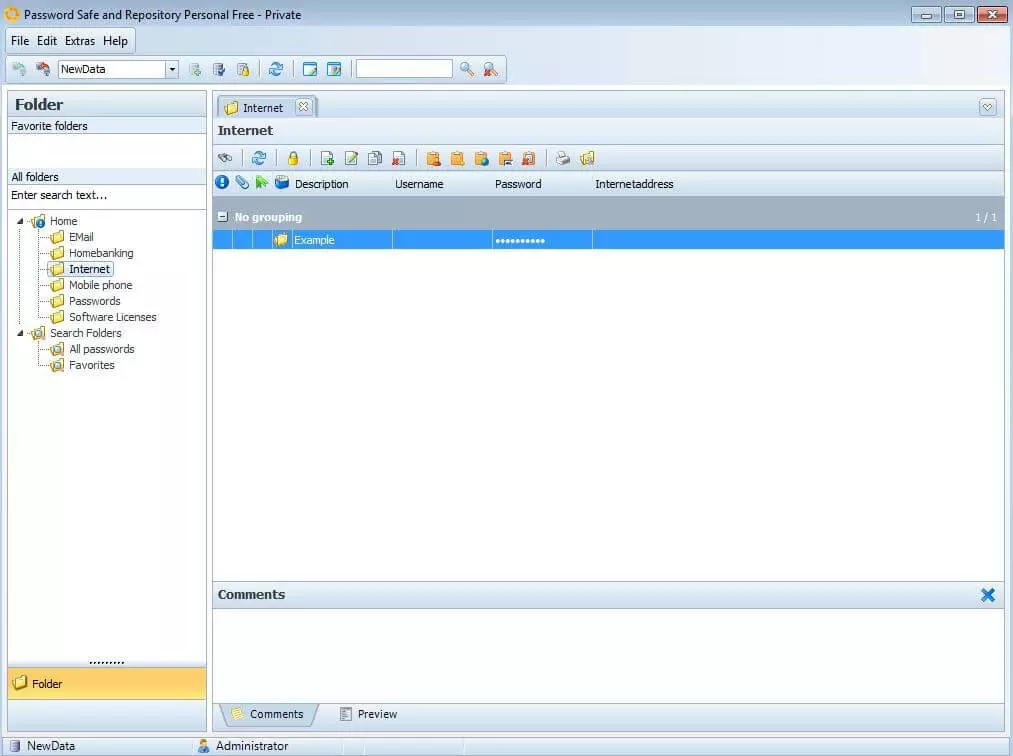Click the clear search icon with red X
1013x756 pixels.
(x=490, y=69)
